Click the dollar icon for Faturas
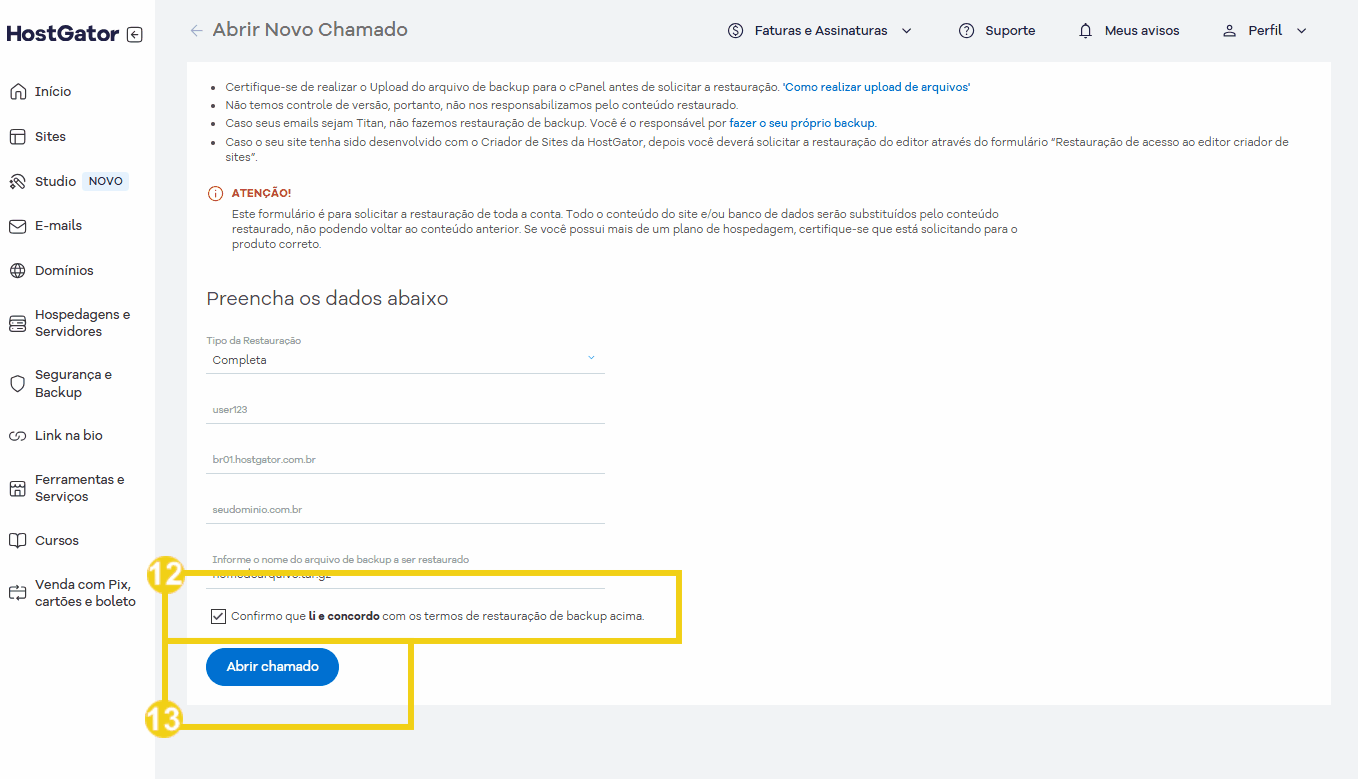Screen dimensions: 1358x779 pyautogui.click(x=736, y=31)
